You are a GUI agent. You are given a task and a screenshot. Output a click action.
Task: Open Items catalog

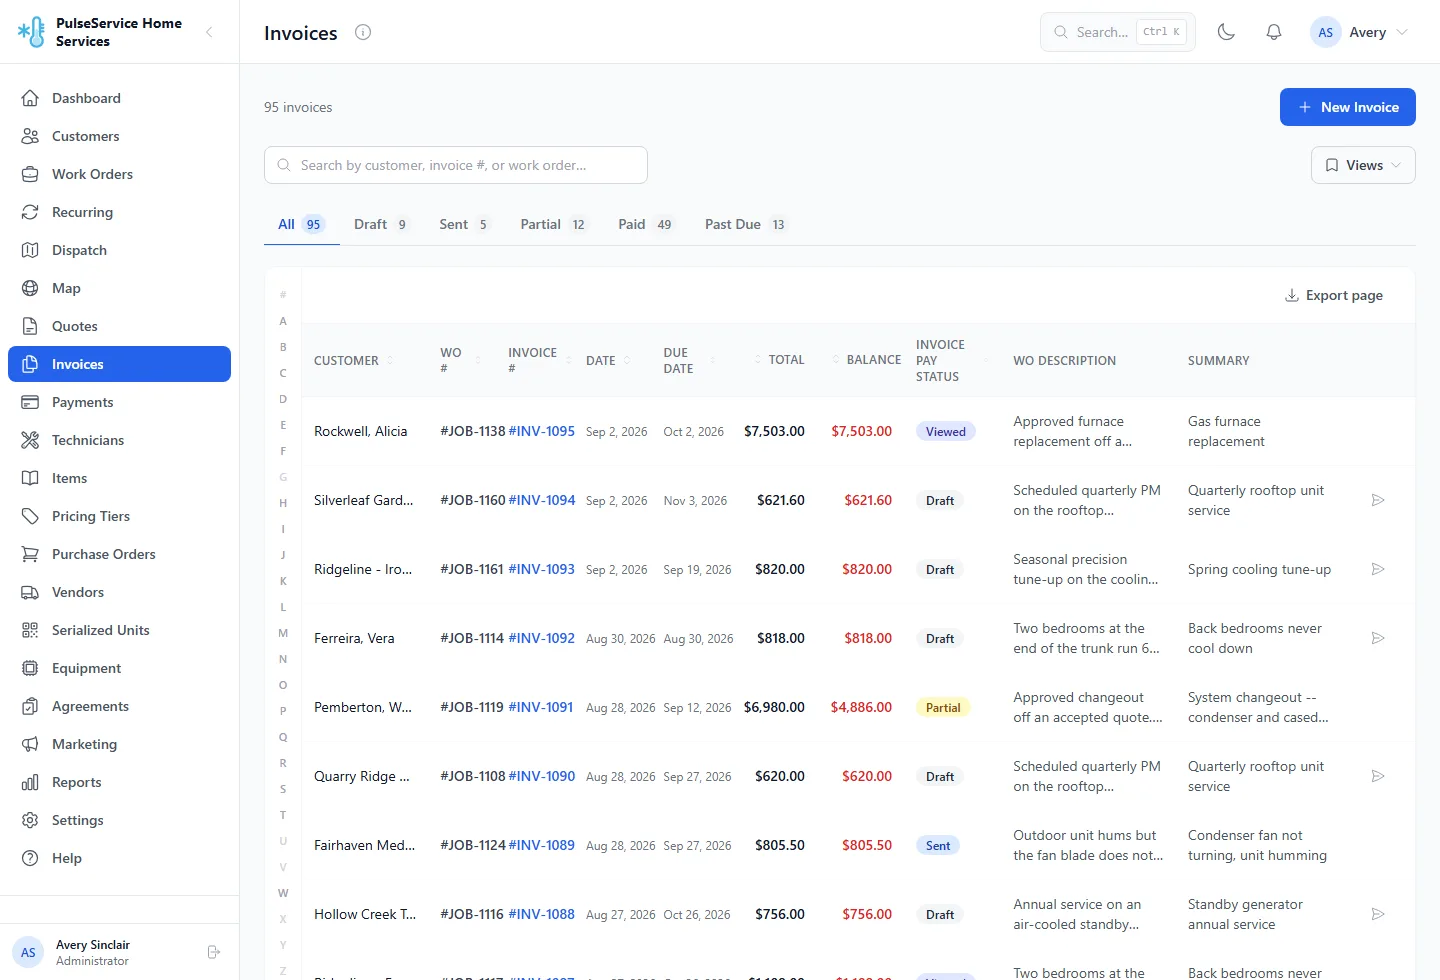coord(119,478)
